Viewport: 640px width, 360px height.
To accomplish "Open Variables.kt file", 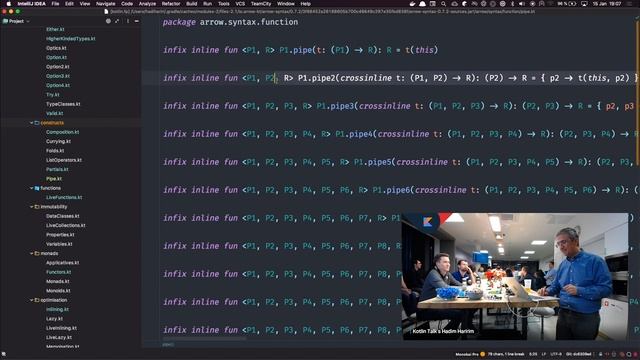I will point(59,244).
